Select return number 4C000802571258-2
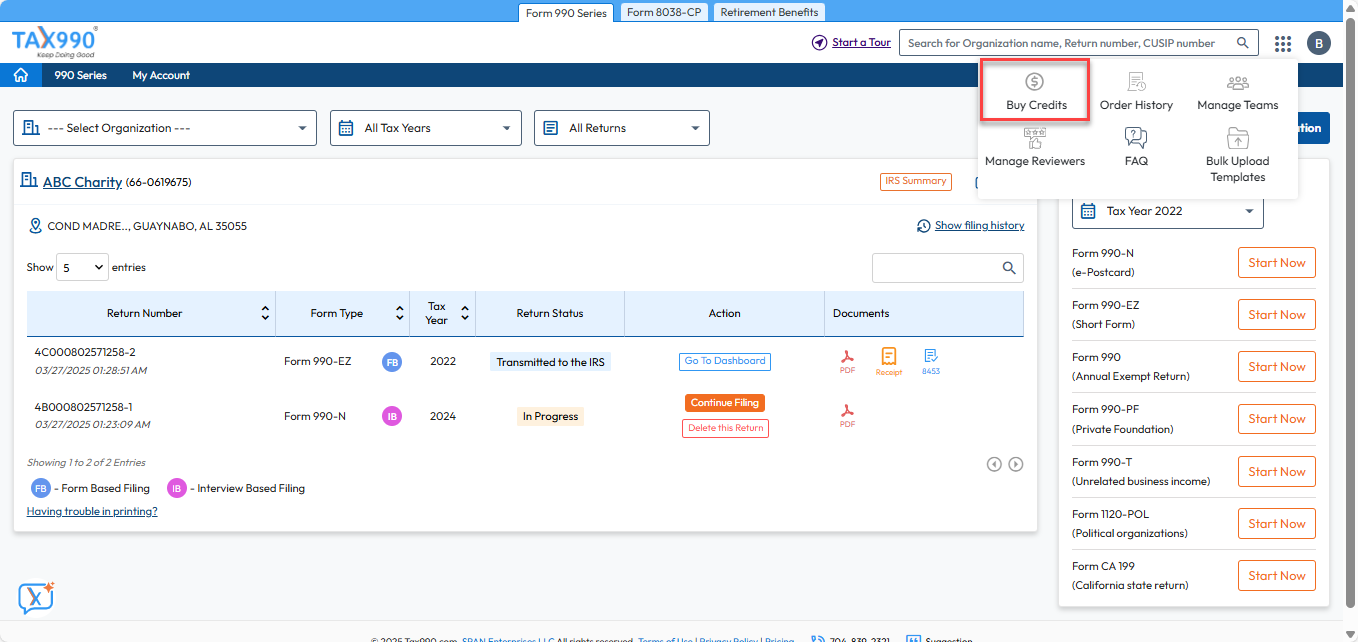Viewport: 1358px width, 642px height. pos(85,352)
